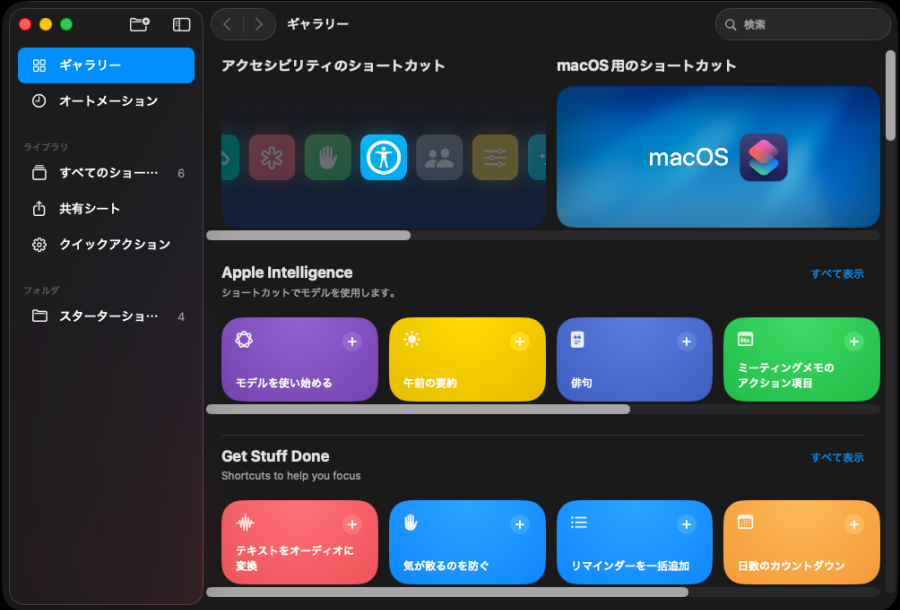Open the スターターショートカット folder
900x610 pixels.
106,317
